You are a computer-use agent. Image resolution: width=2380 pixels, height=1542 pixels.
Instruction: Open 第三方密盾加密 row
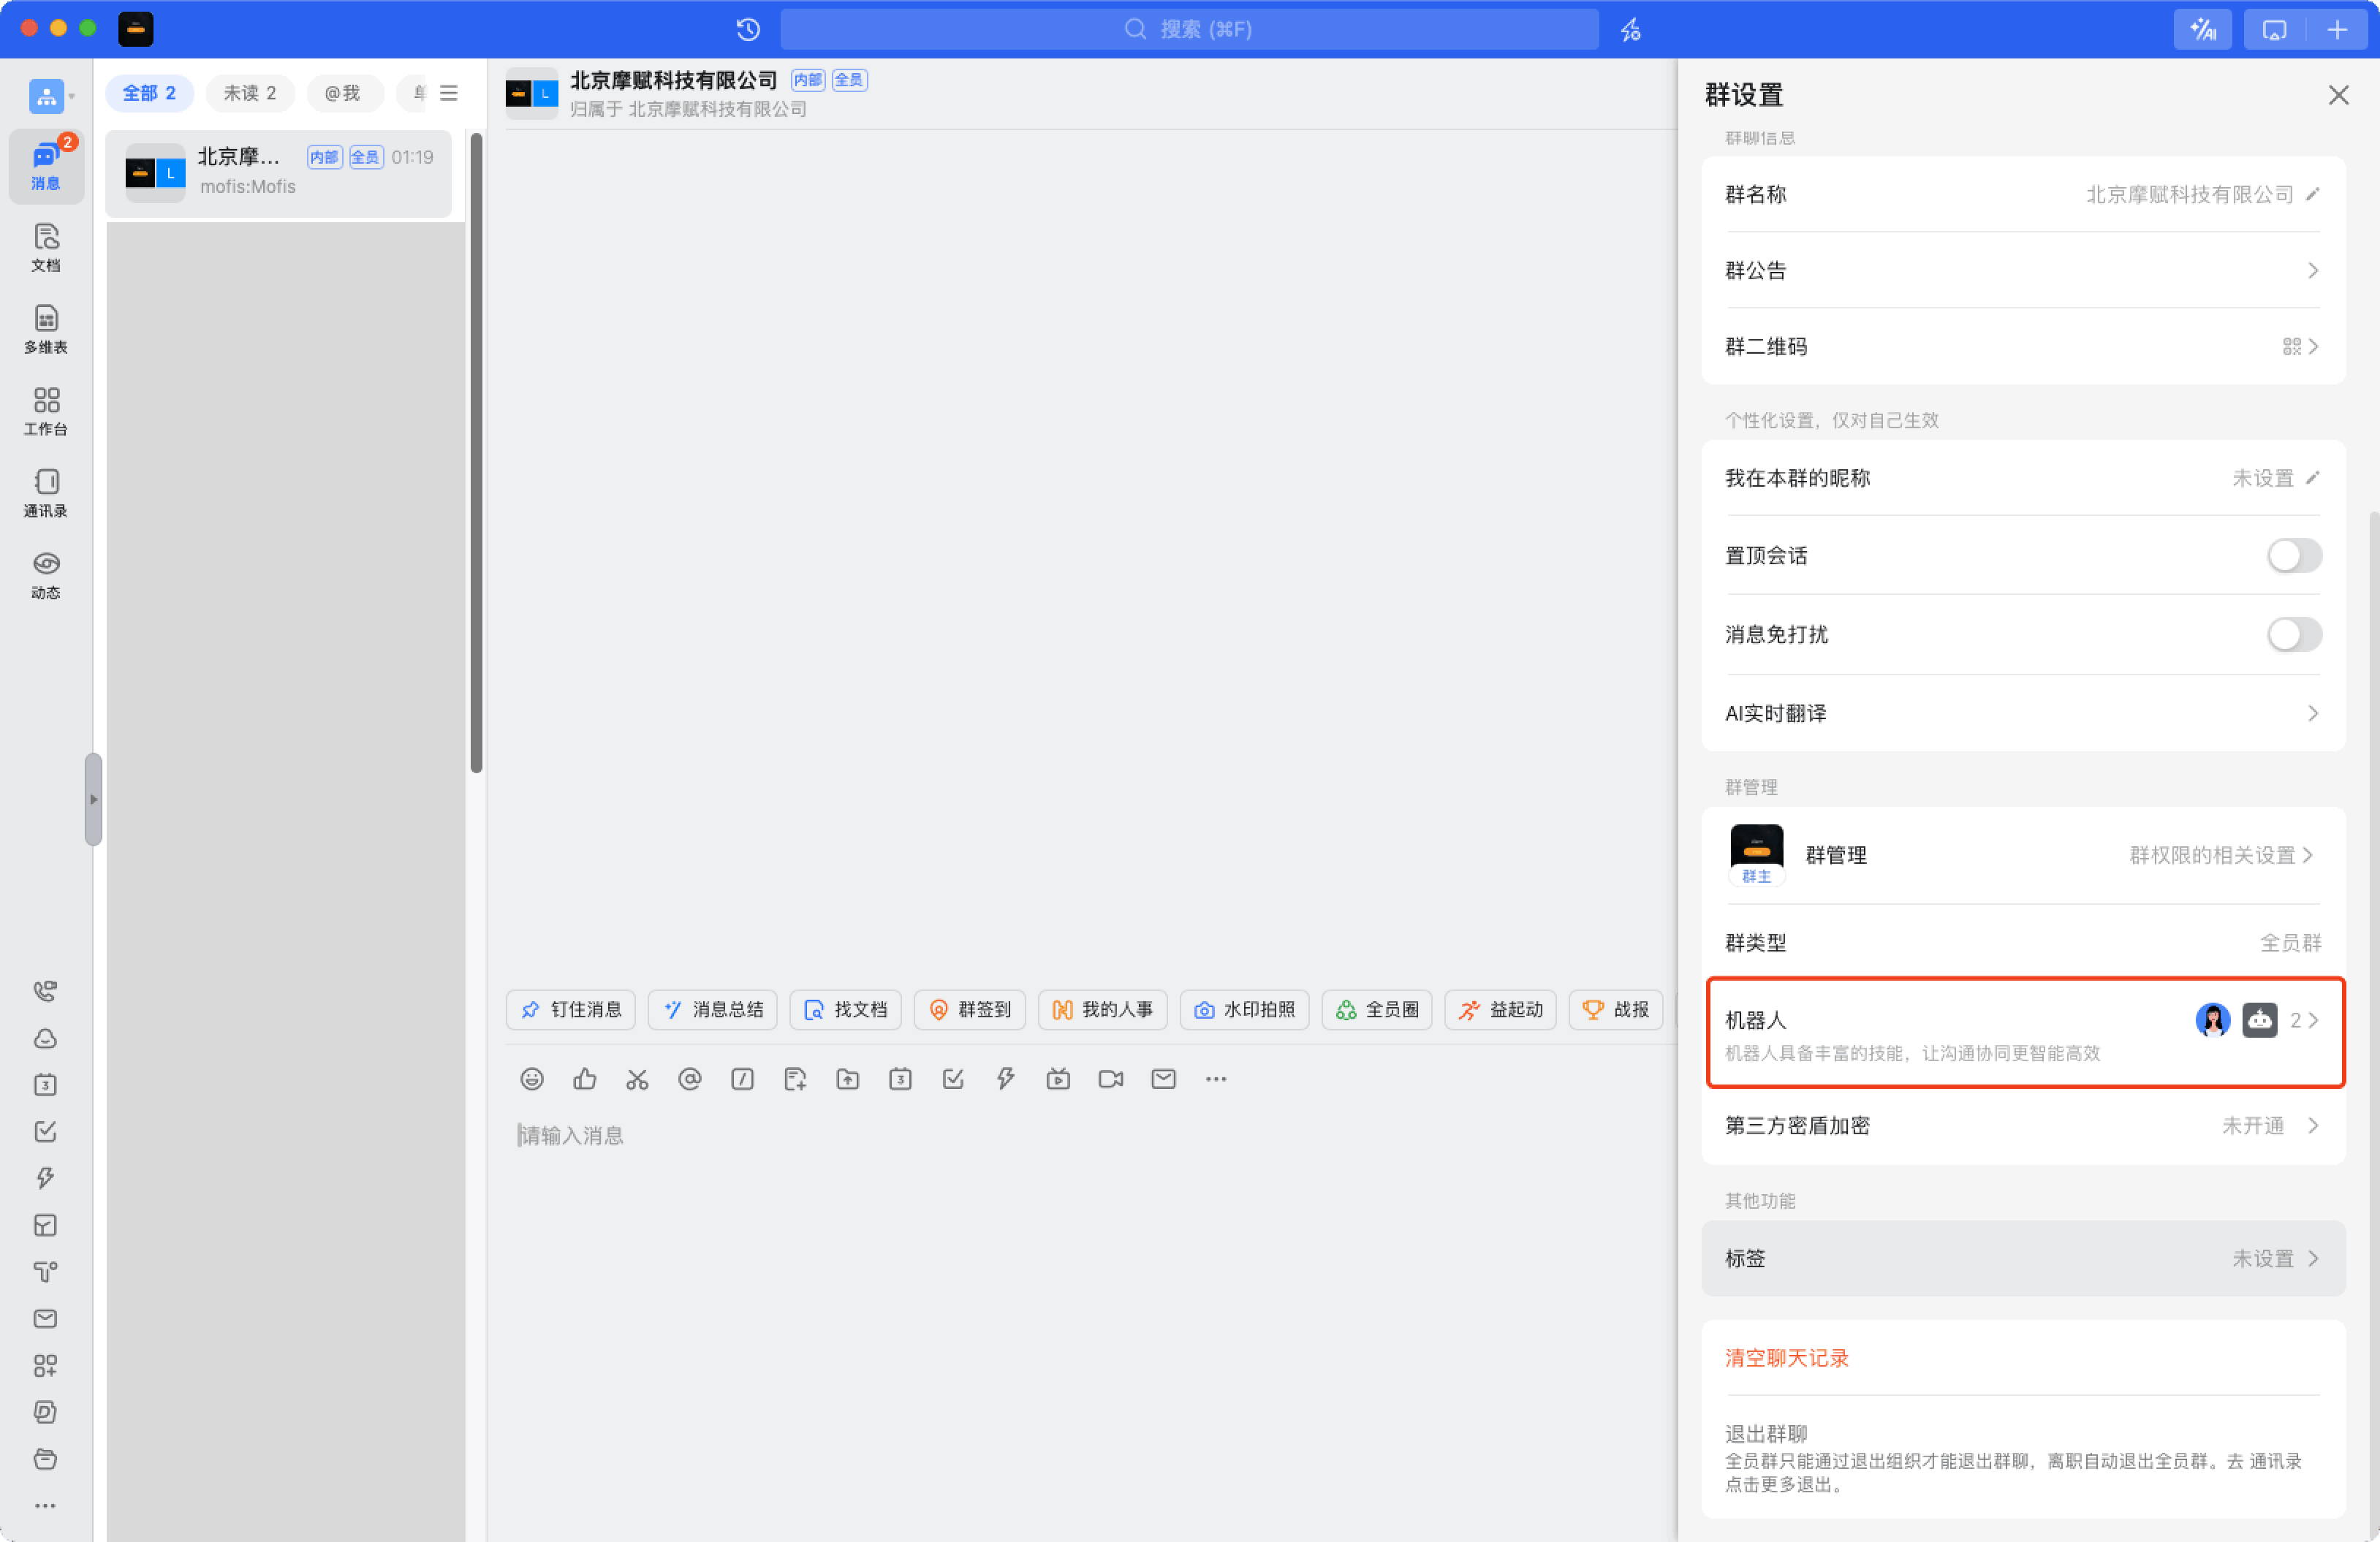coord(2022,1126)
